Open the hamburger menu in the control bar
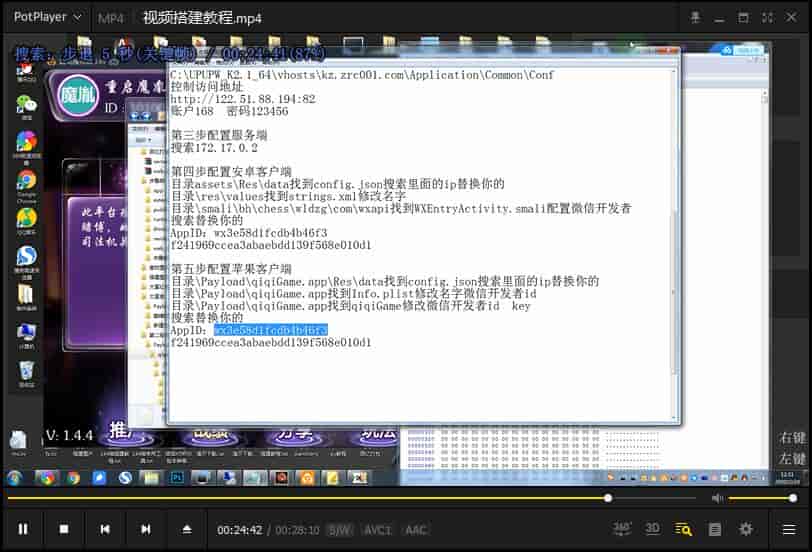 789,529
